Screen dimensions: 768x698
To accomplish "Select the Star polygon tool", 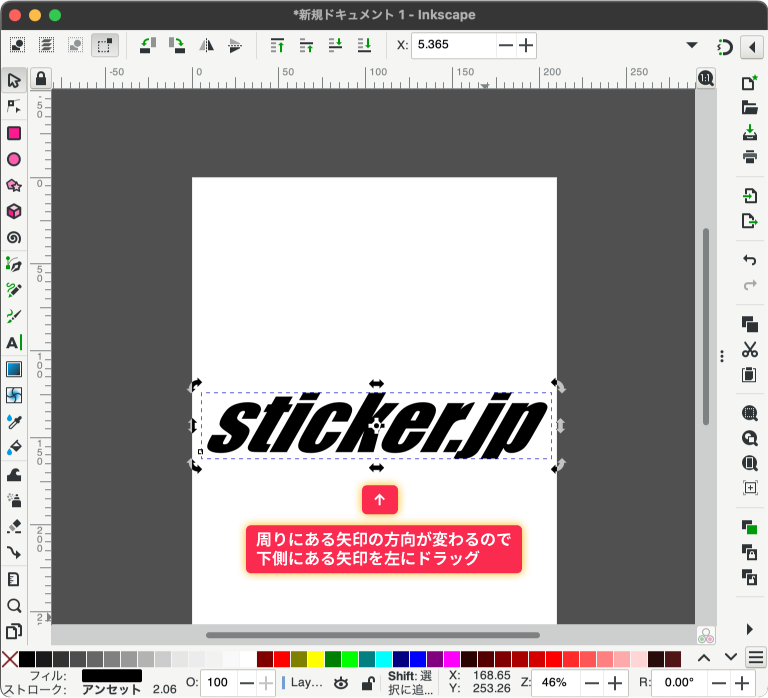I will pyautogui.click(x=14, y=186).
